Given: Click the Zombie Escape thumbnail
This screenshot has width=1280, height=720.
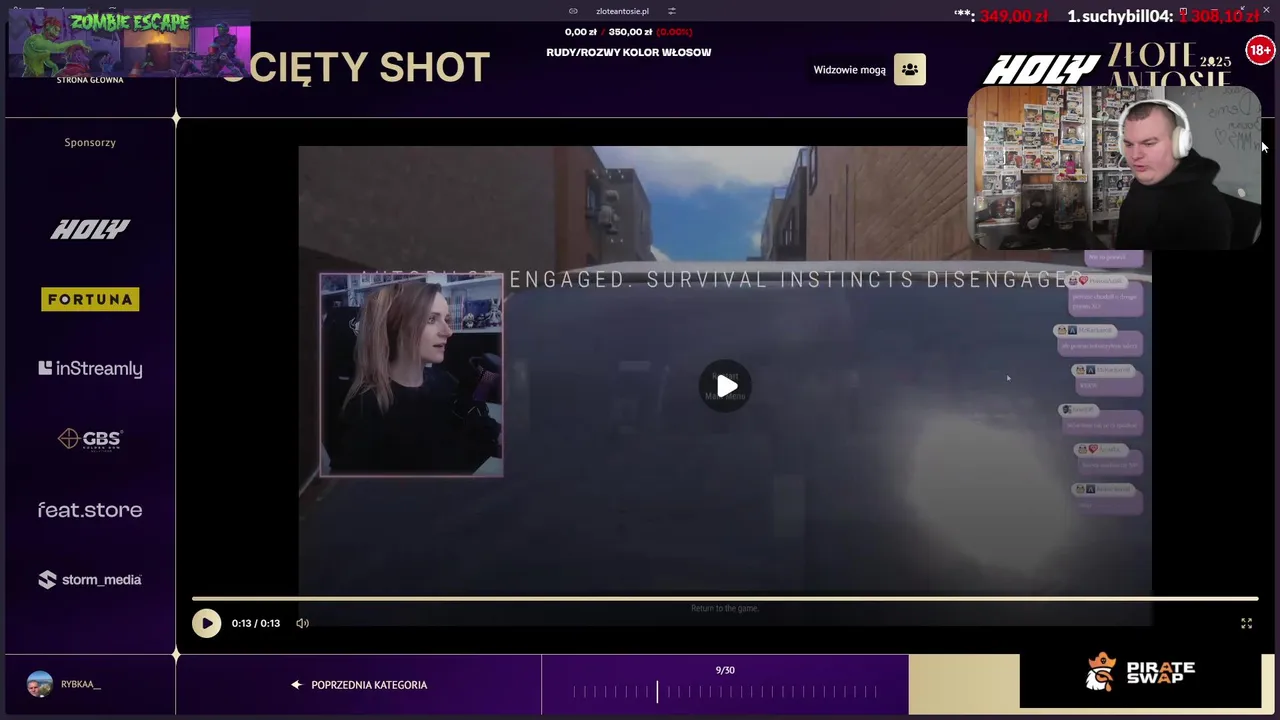Looking at the screenshot, I should pos(130,41).
